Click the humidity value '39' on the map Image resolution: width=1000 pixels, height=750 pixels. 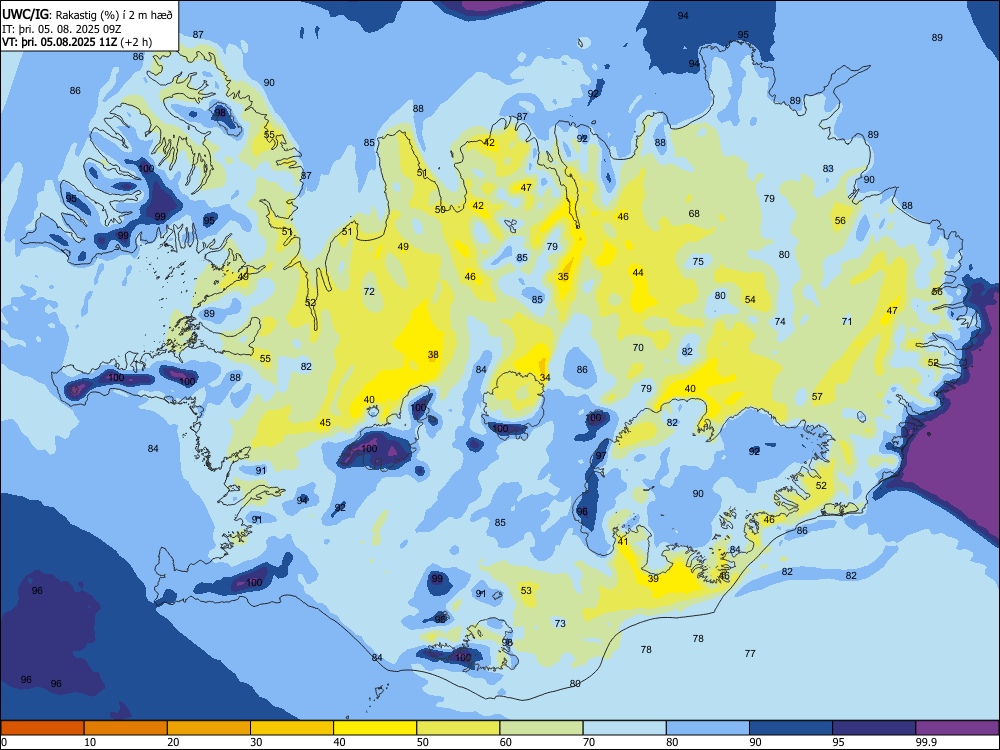click(653, 579)
